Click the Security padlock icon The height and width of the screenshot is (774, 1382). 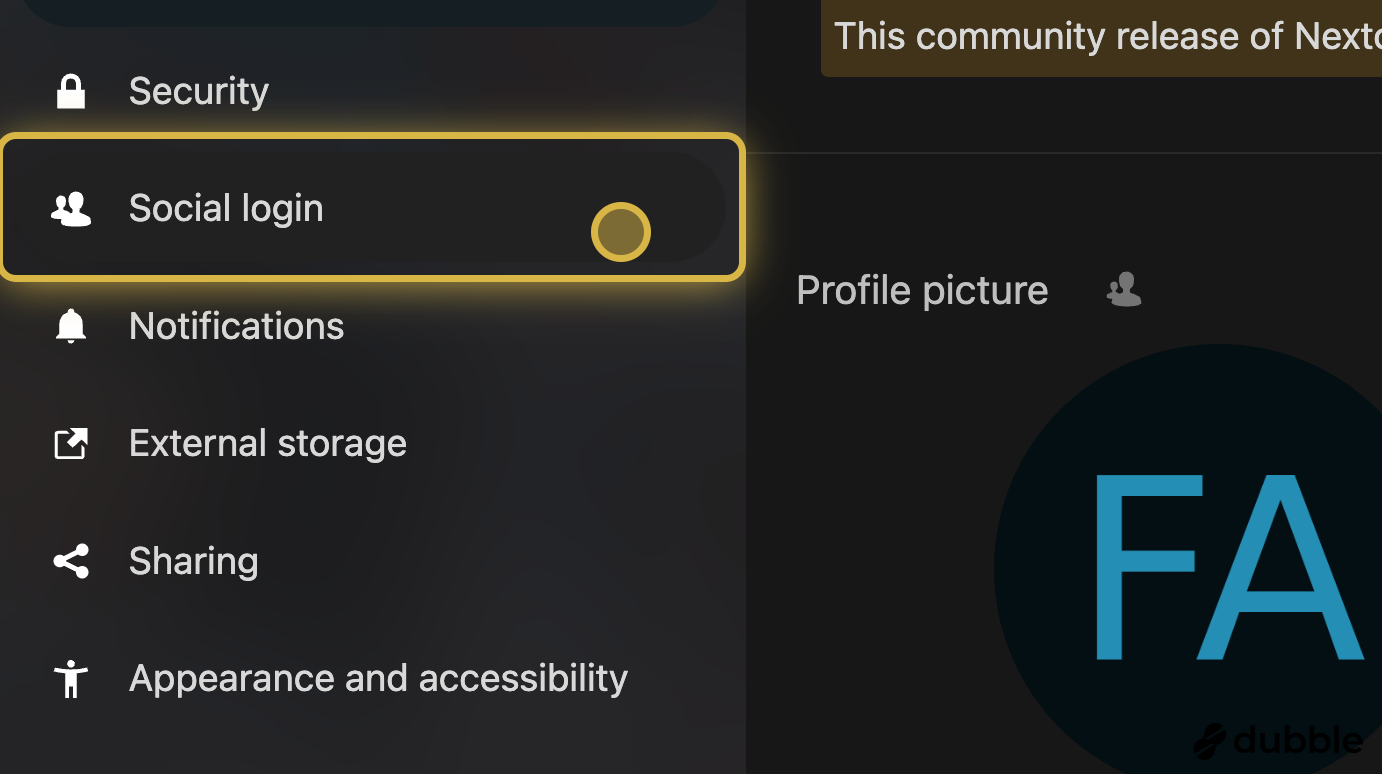[x=70, y=91]
